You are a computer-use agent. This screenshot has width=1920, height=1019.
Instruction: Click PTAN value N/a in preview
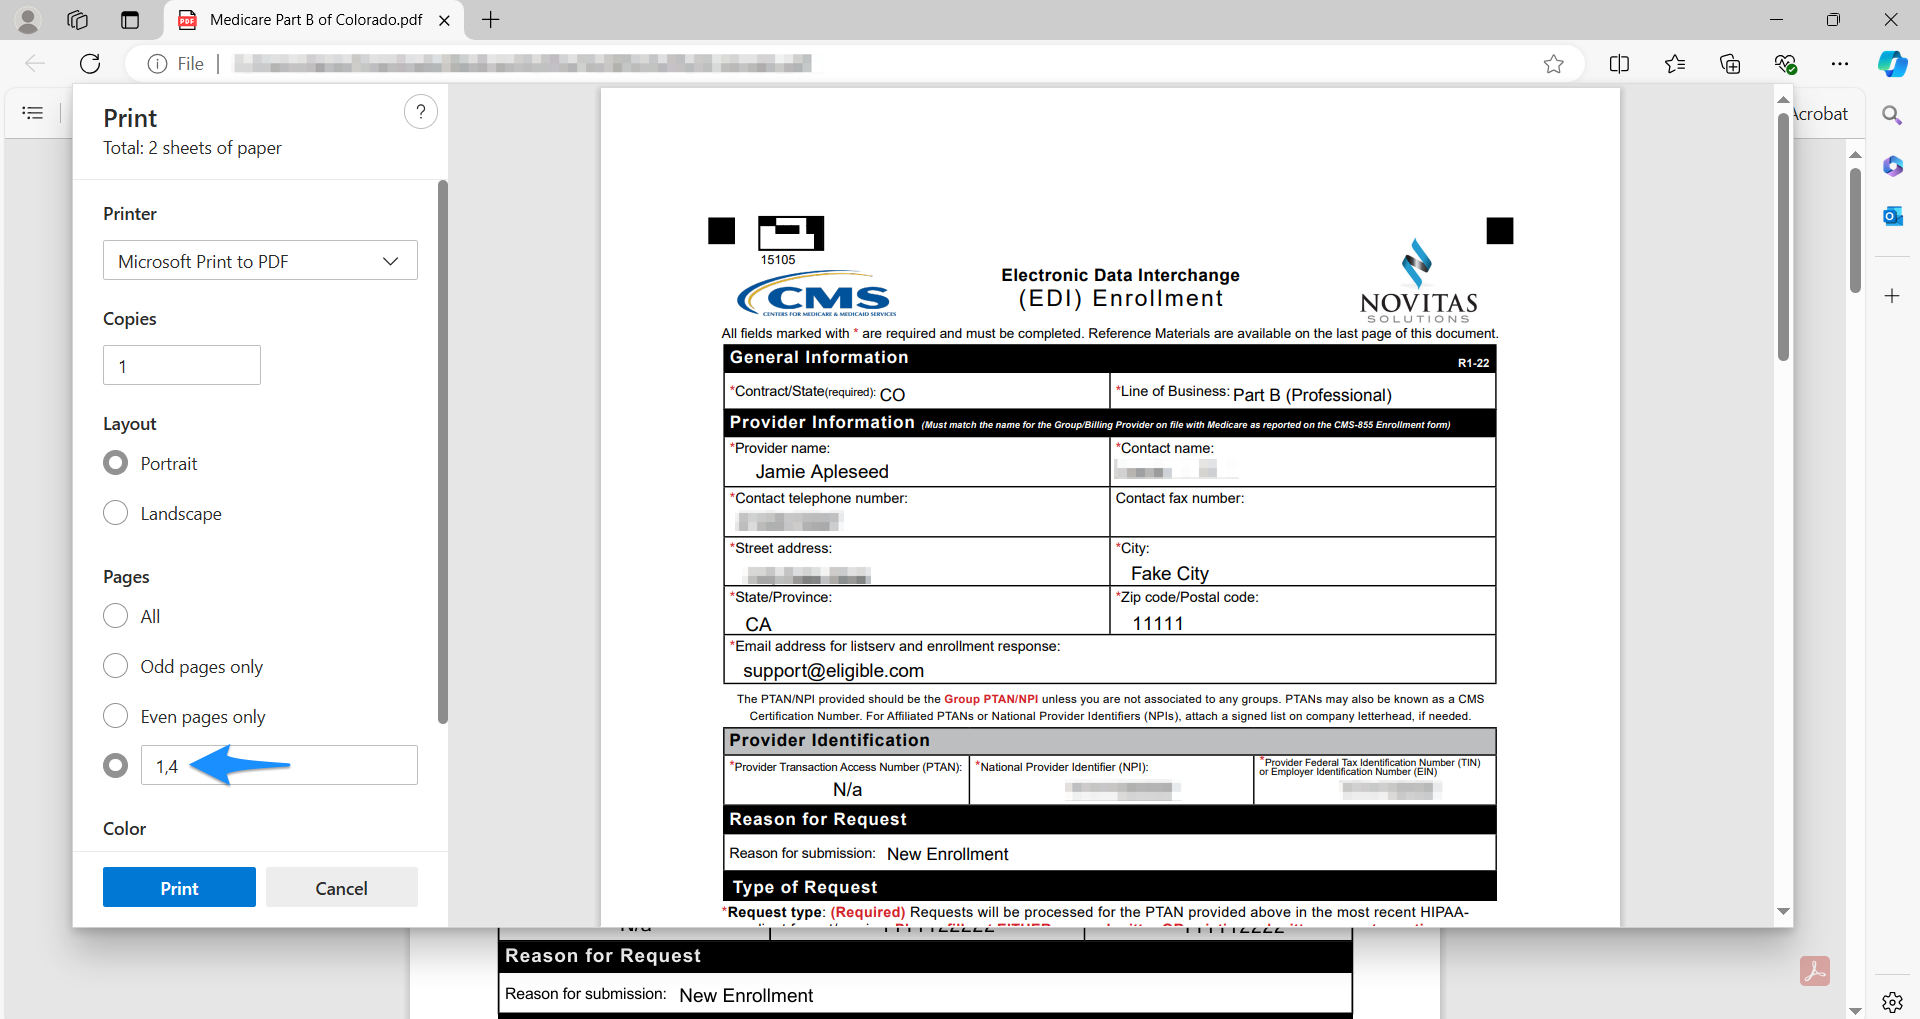point(847,790)
